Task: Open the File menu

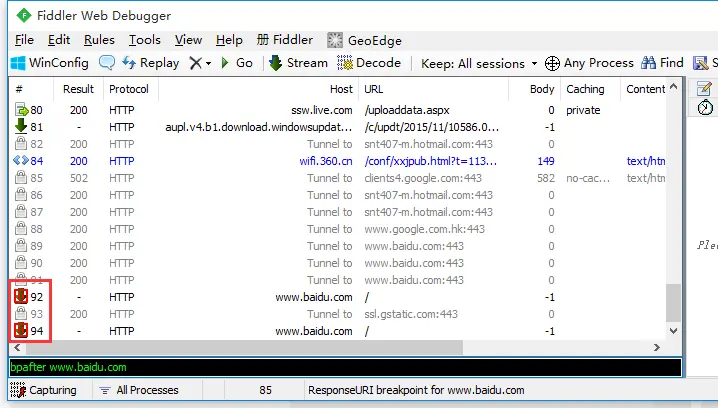Action: click(x=24, y=40)
